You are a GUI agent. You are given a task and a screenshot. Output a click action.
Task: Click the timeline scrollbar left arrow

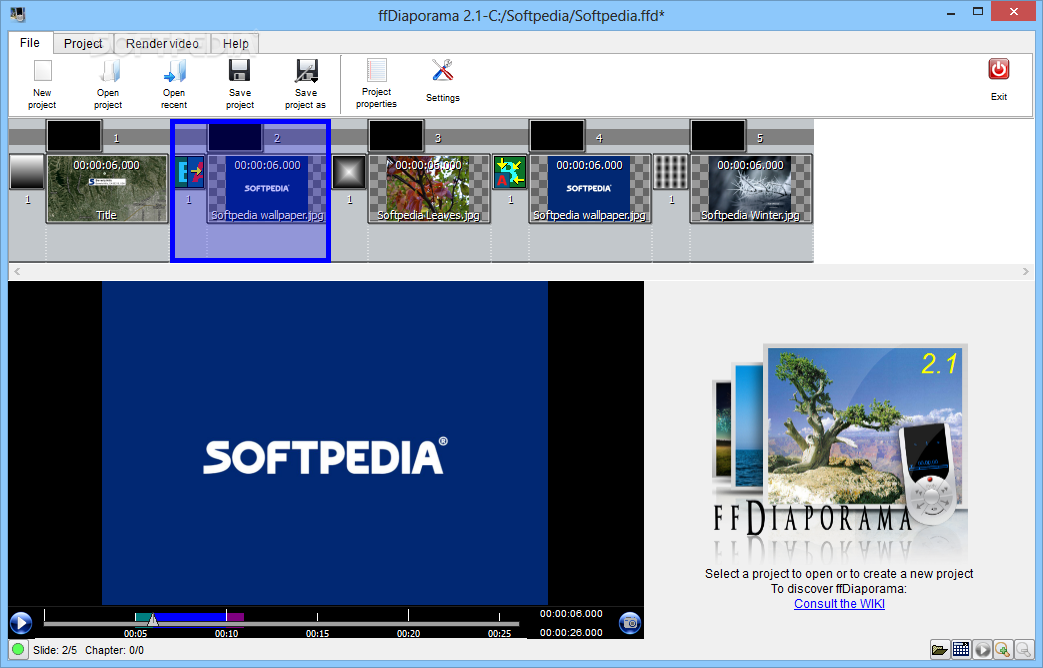tap(17, 271)
